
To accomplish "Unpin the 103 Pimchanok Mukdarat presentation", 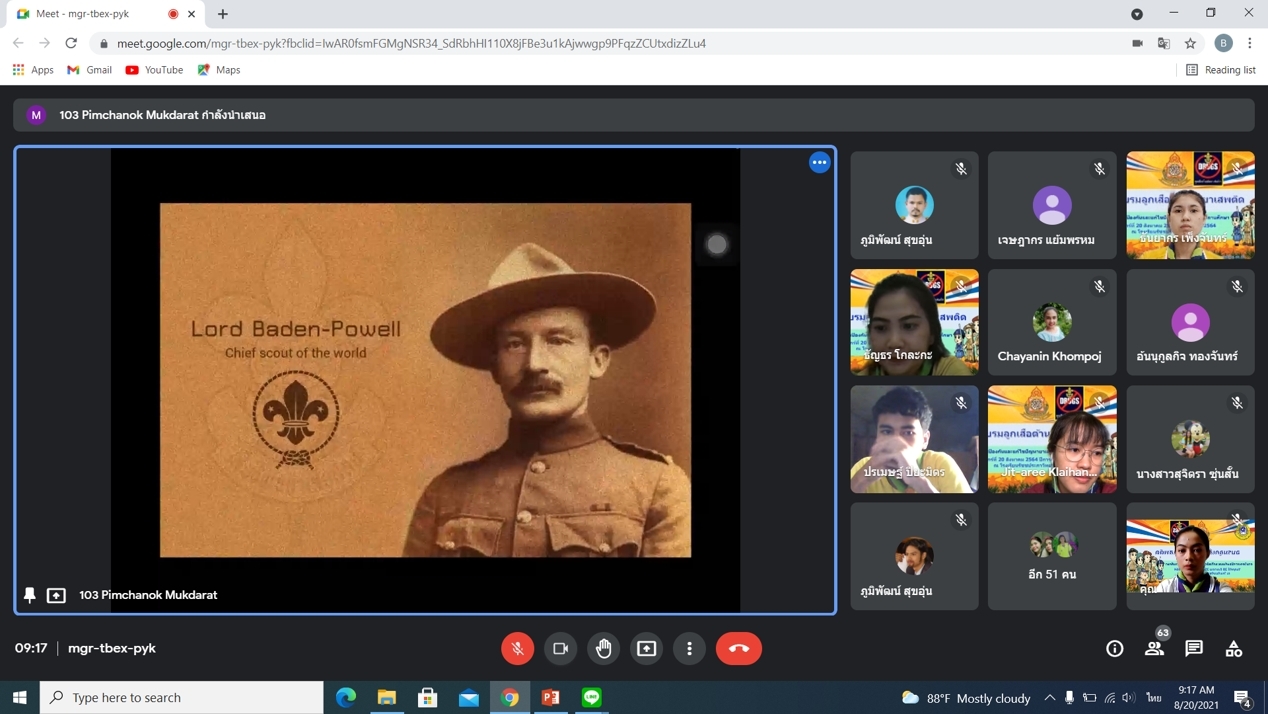I will click(30, 595).
